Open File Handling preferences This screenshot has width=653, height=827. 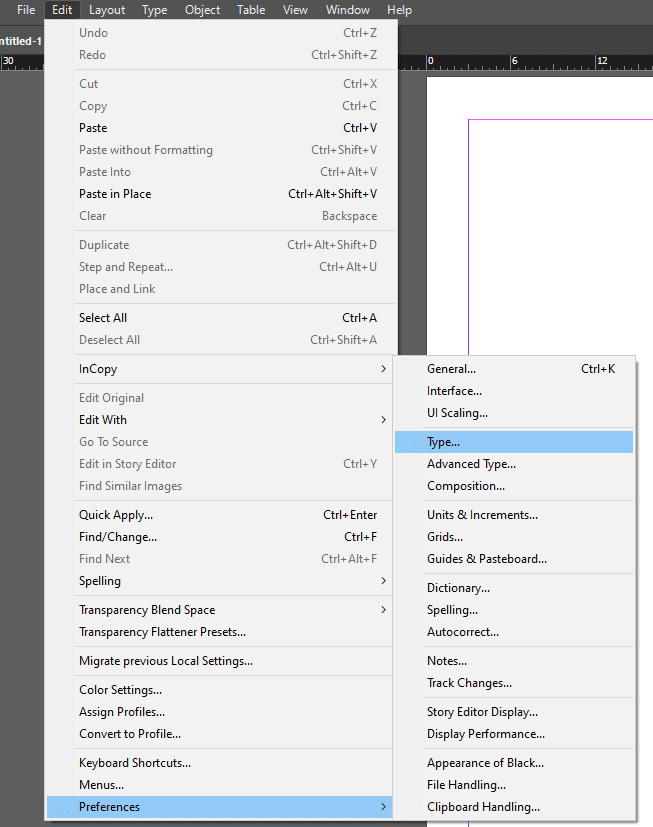pyautogui.click(x=514, y=785)
